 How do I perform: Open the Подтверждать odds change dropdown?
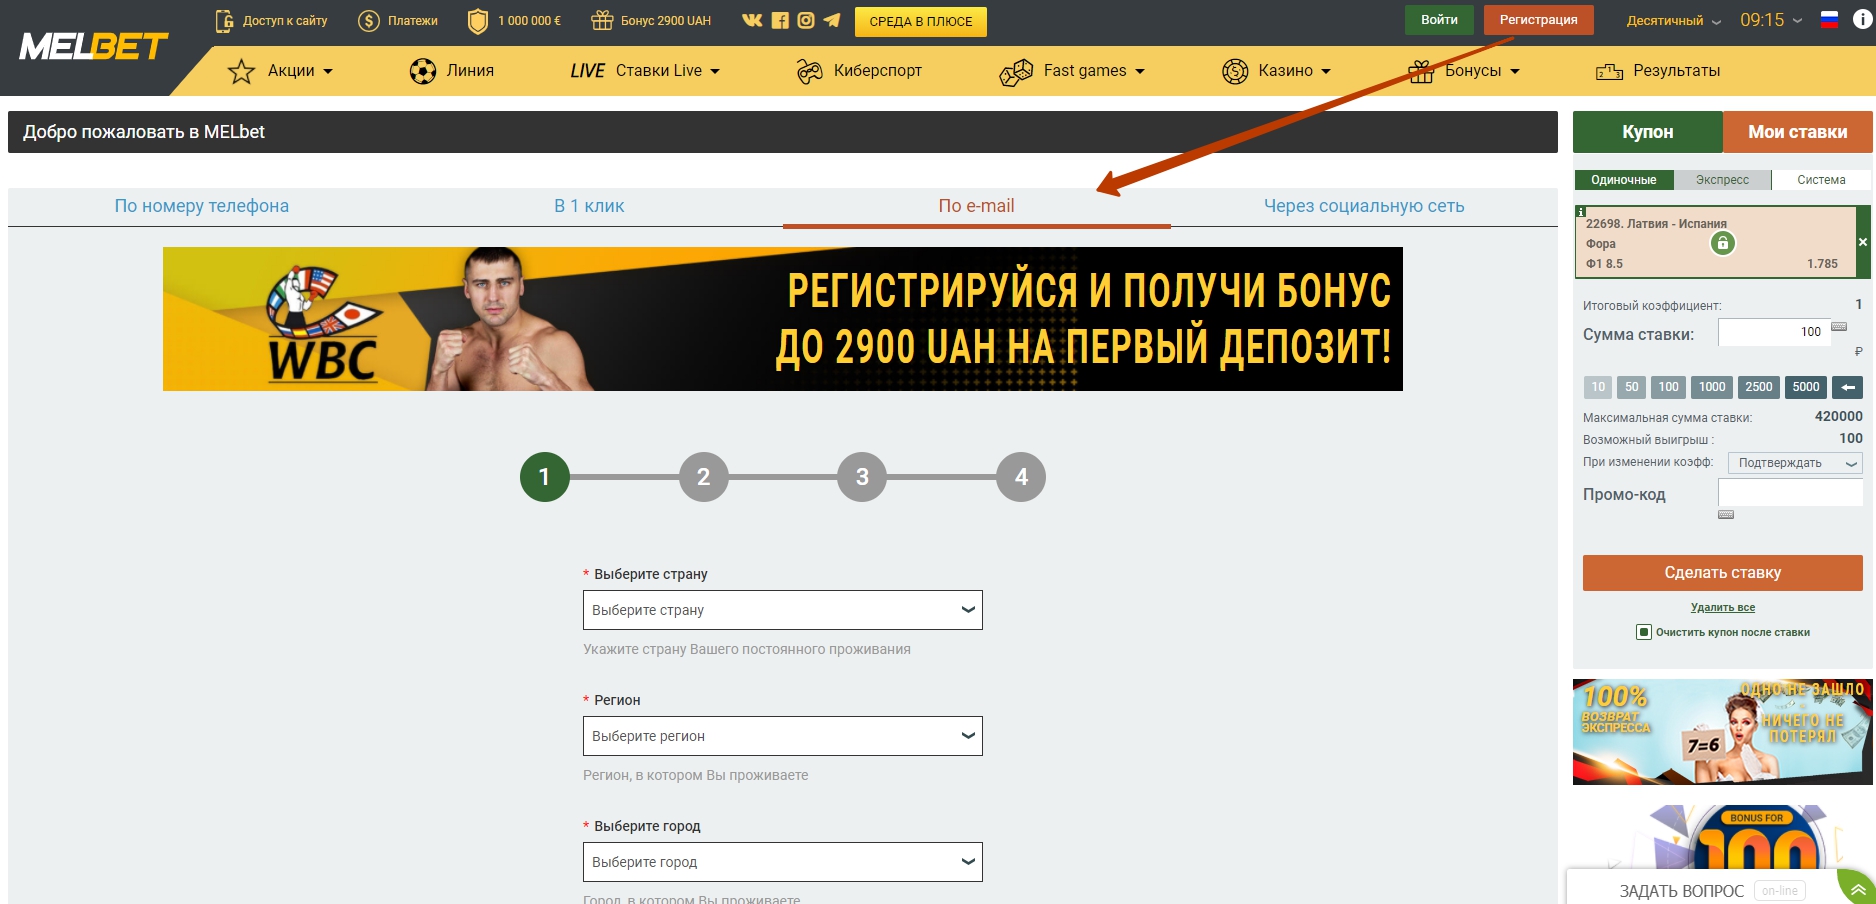pyautogui.click(x=1795, y=463)
